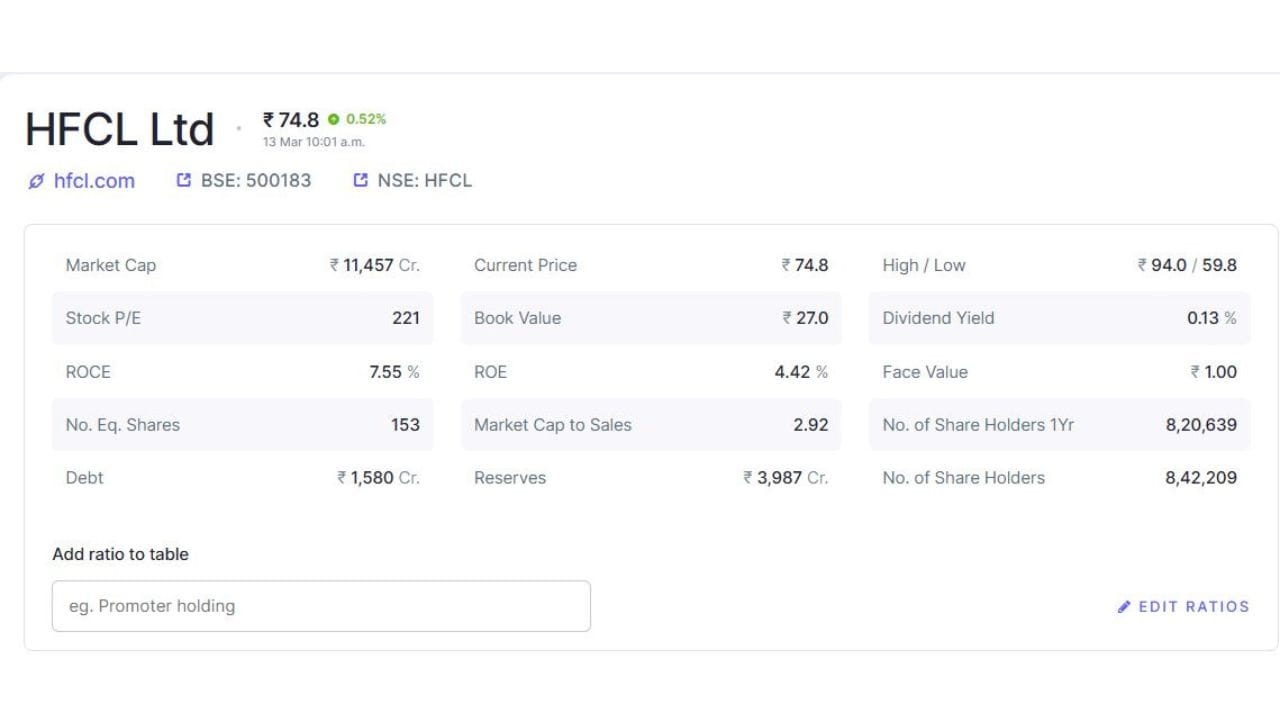Click the 0.52% price change percentage

click(x=366, y=119)
